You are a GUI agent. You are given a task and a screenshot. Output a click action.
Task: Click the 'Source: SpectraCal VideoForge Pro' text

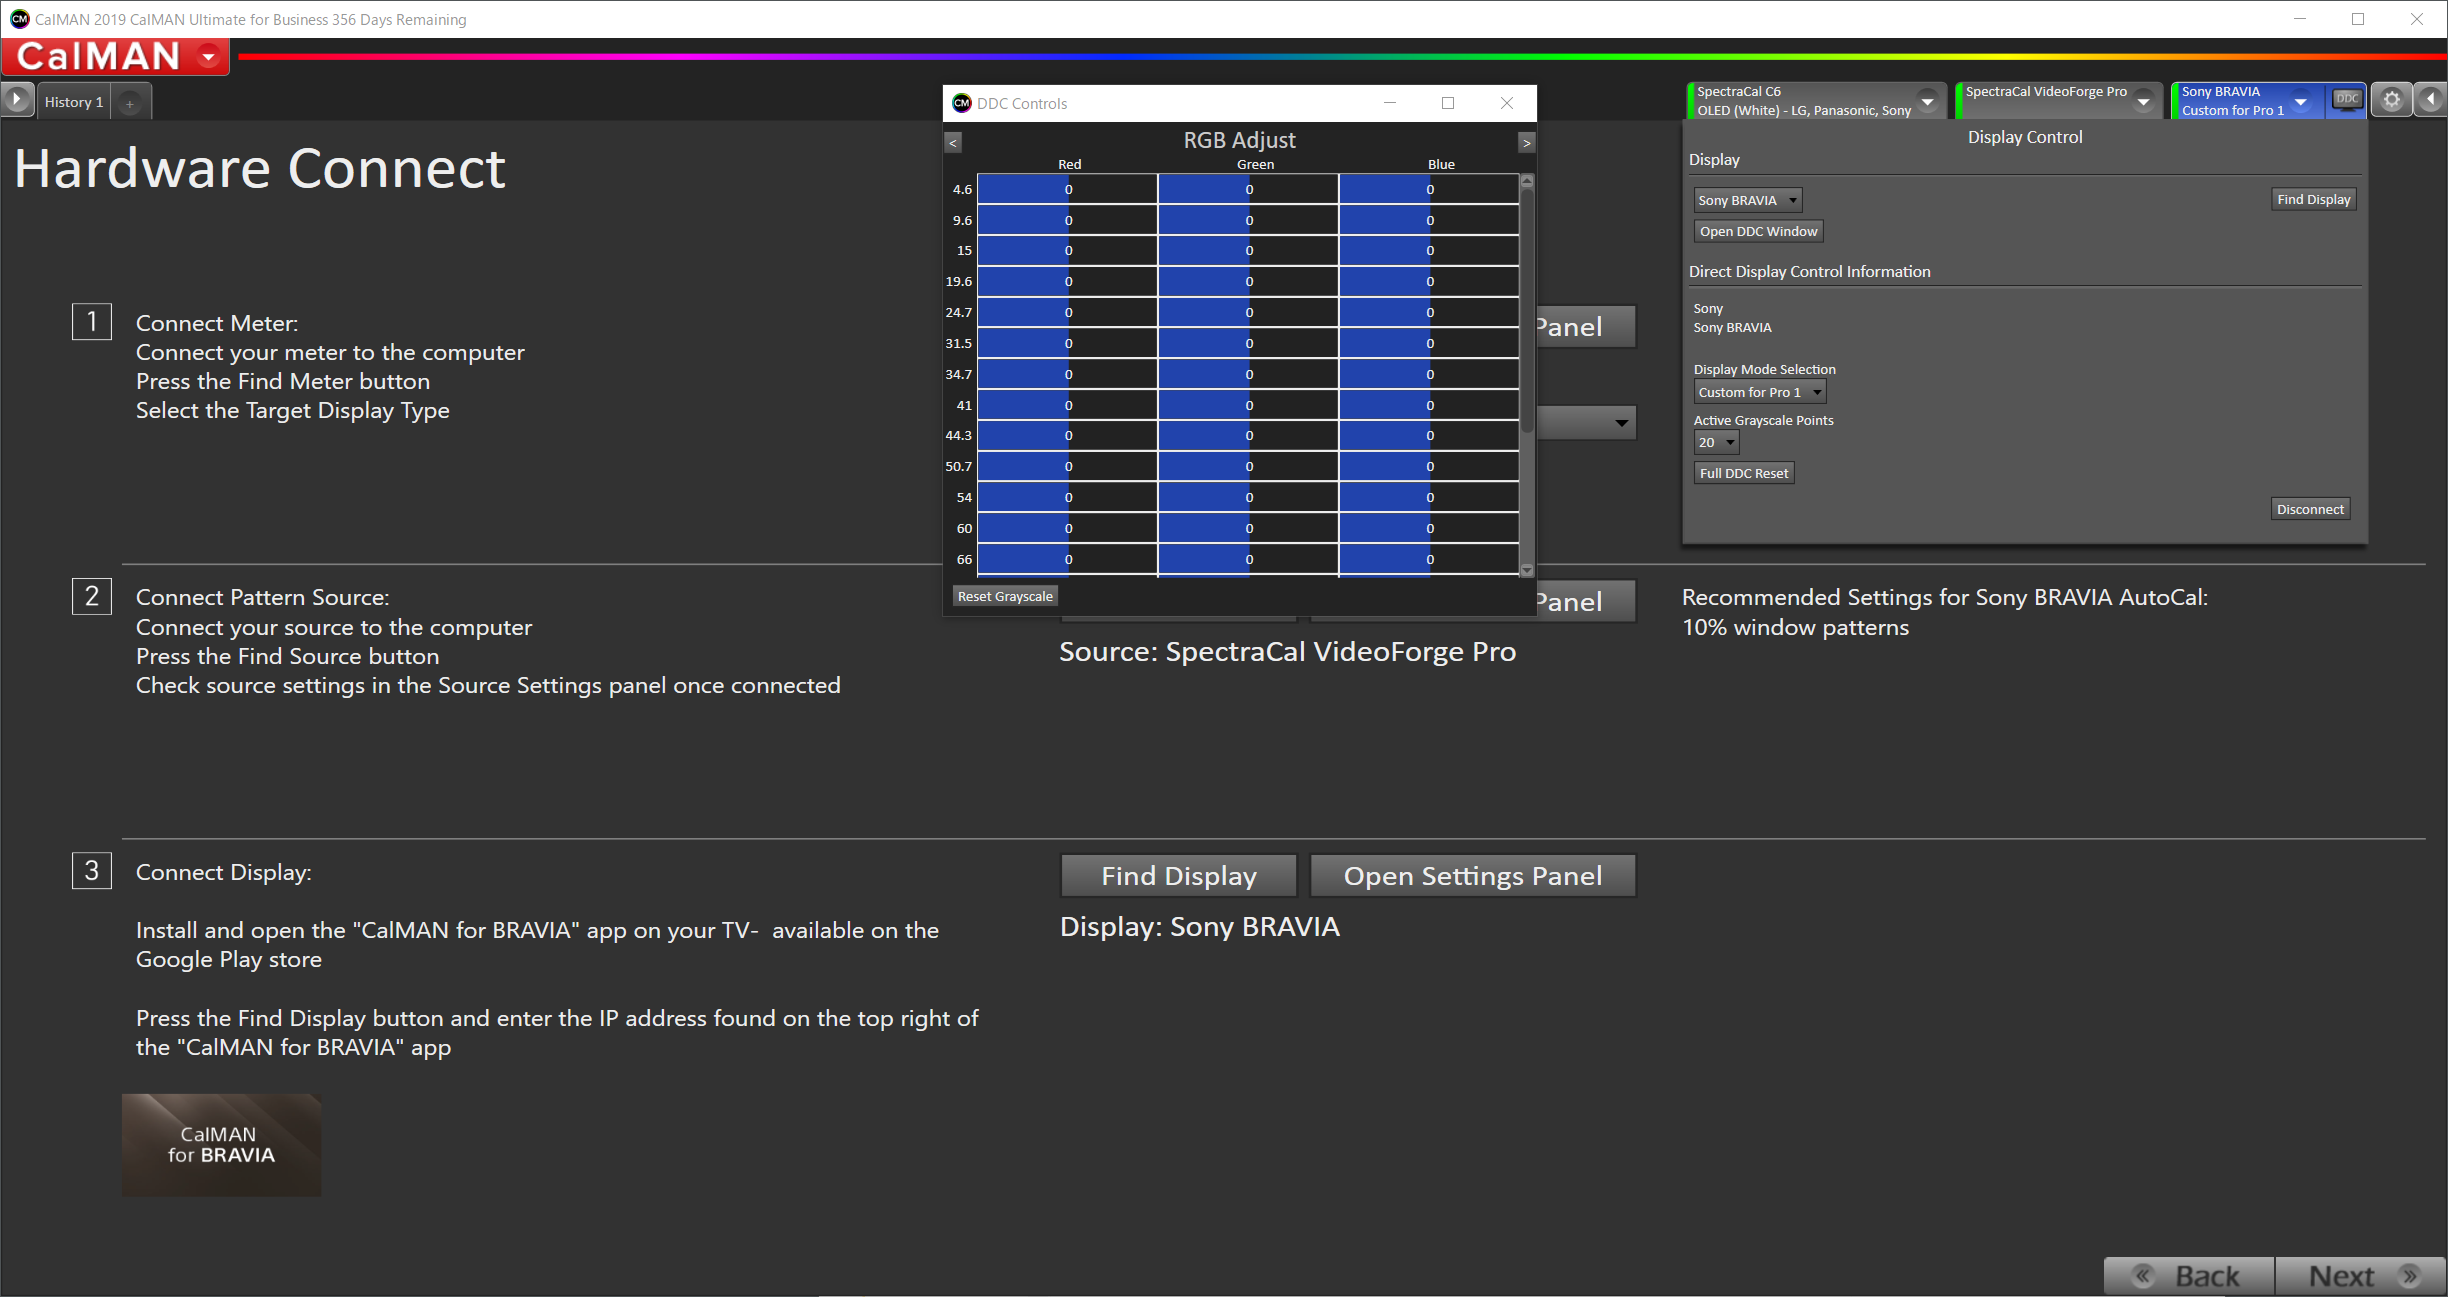[x=1288, y=652]
